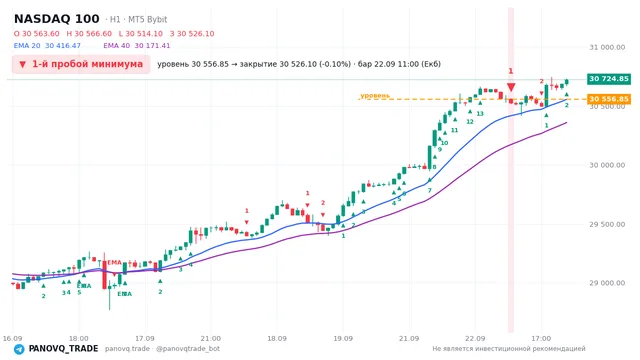This screenshot has height=360, width=640.
Task: Click the 21:00 time axis label
Action: (211, 339)
